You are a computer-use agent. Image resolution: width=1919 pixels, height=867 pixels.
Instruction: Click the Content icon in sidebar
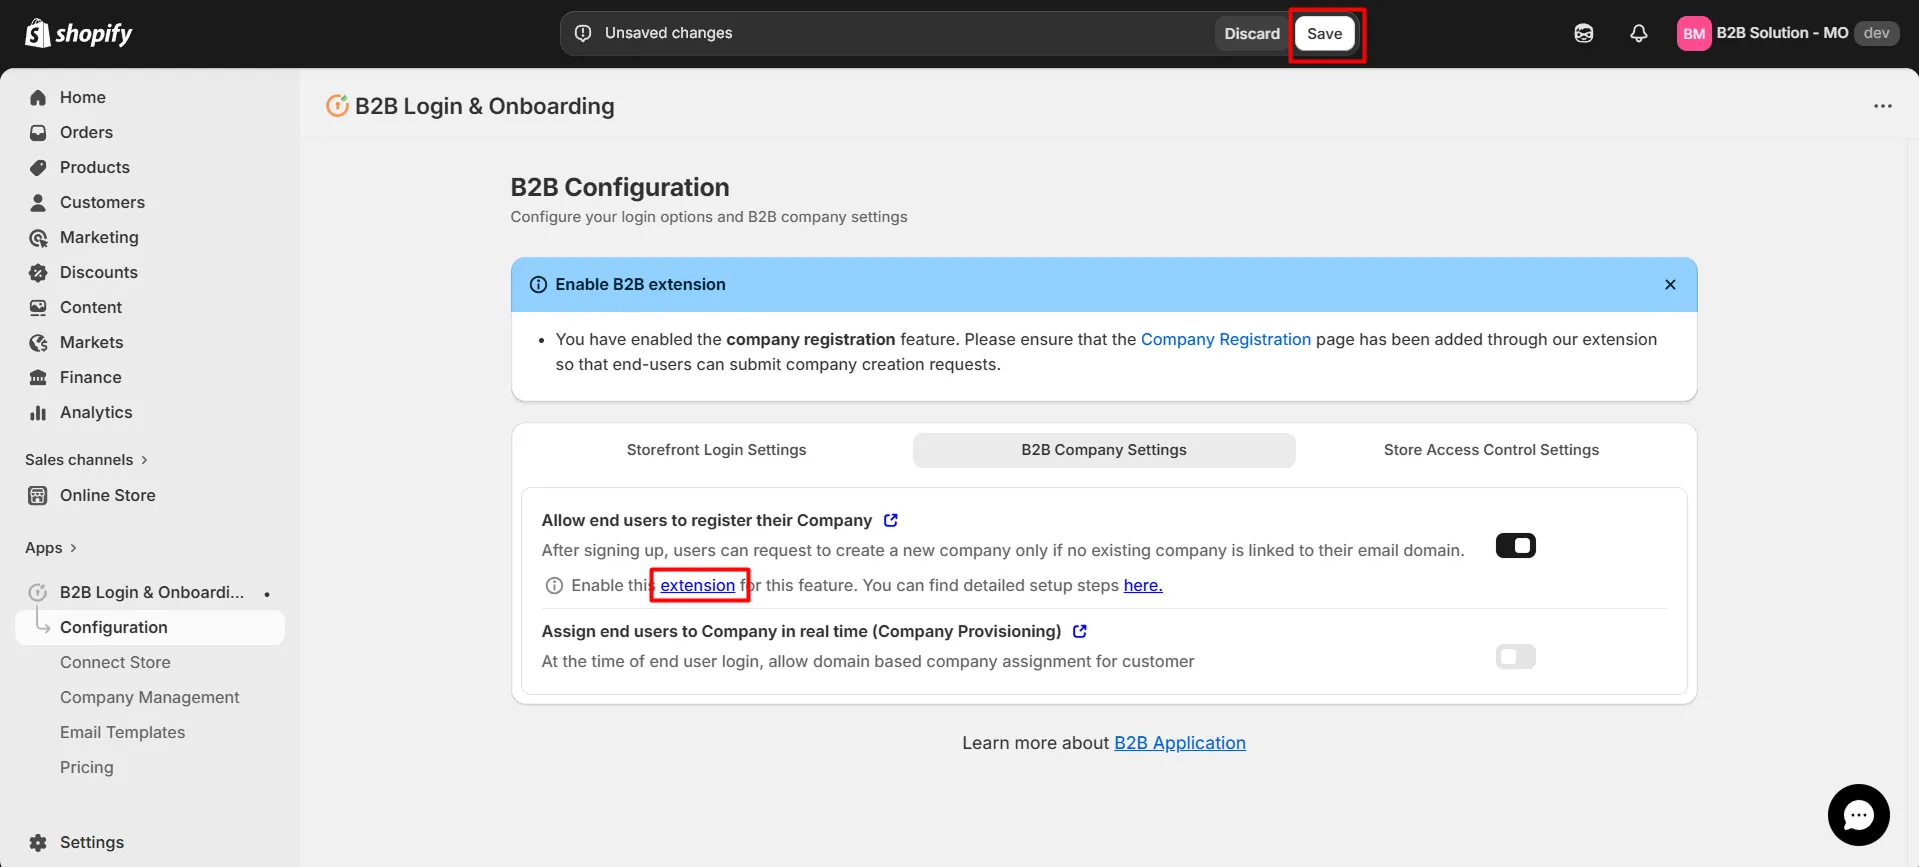click(x=38, y=307)
